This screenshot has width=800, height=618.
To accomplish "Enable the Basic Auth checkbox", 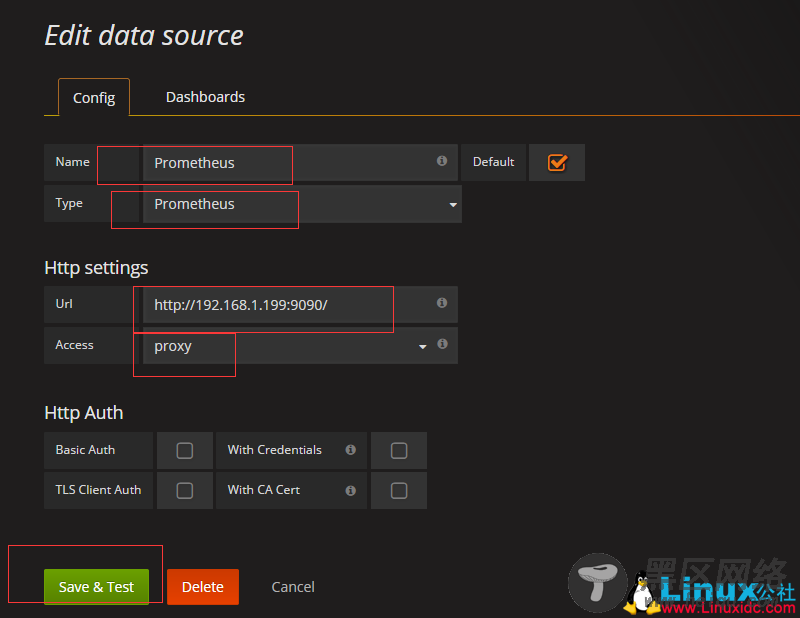I will [185, 451].
